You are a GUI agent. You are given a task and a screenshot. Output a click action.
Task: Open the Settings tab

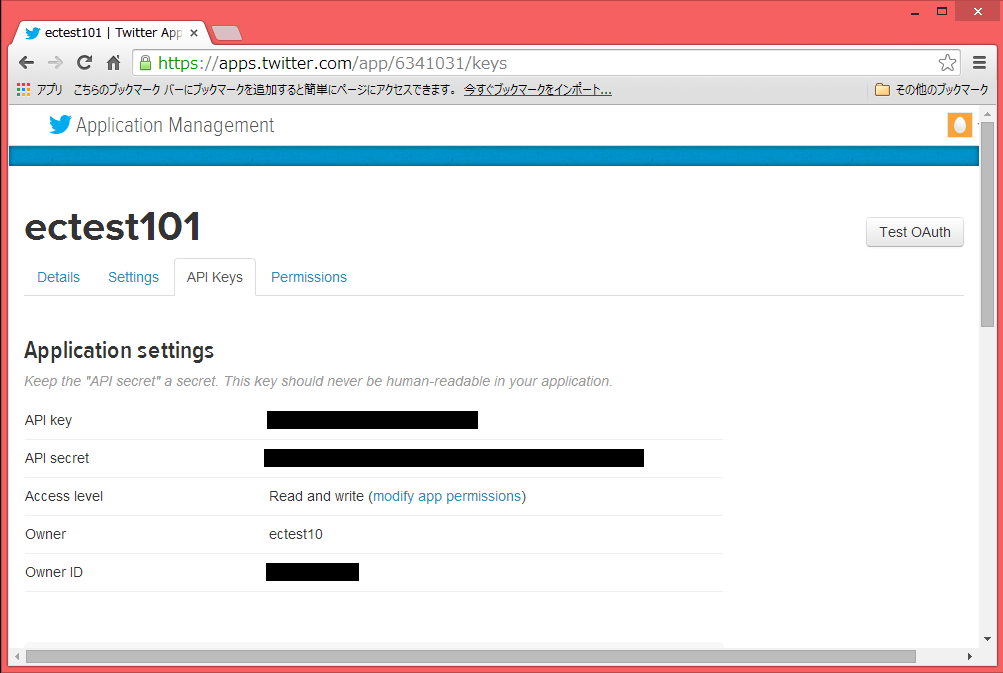[x=133, y=277]
